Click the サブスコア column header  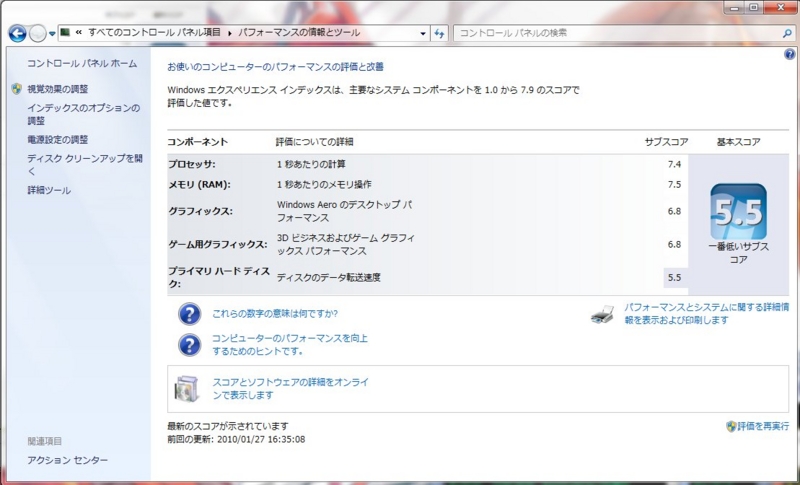point(666,142)
